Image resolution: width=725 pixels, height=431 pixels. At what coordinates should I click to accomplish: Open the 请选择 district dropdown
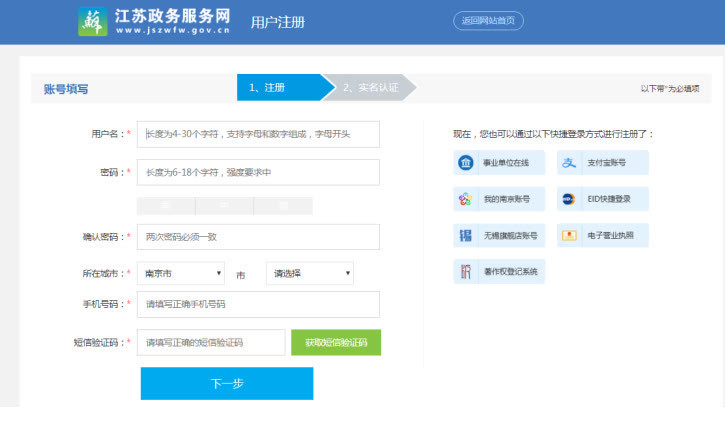coord(310,273)
